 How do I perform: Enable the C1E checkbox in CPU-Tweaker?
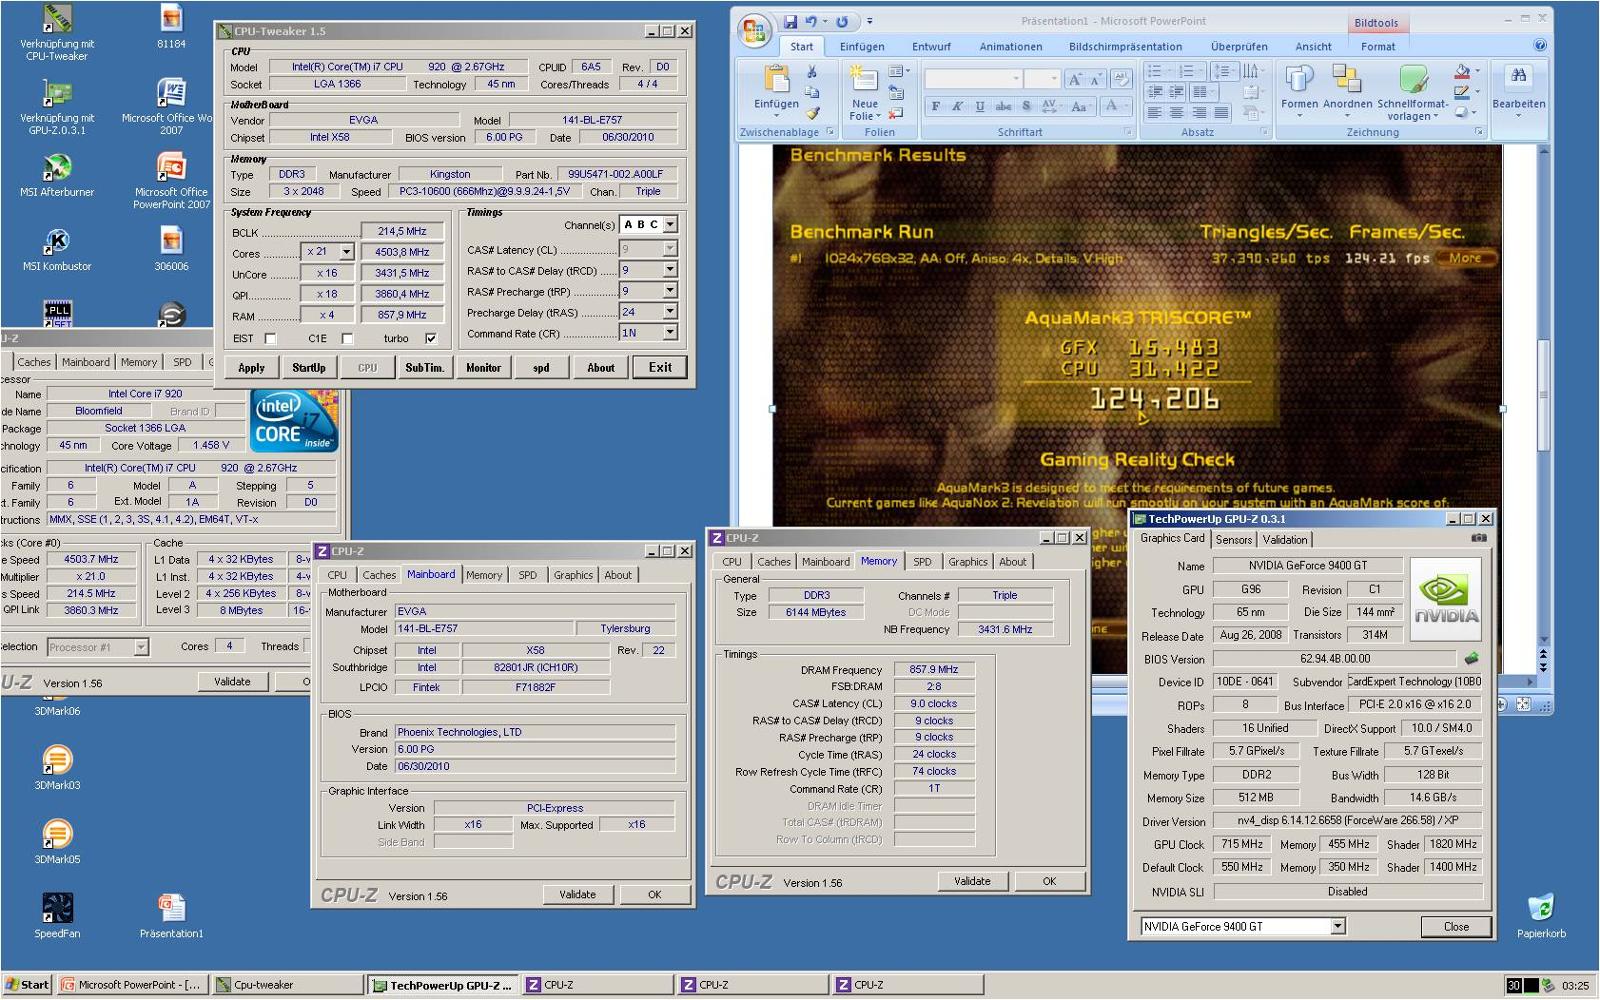(347, 338)
